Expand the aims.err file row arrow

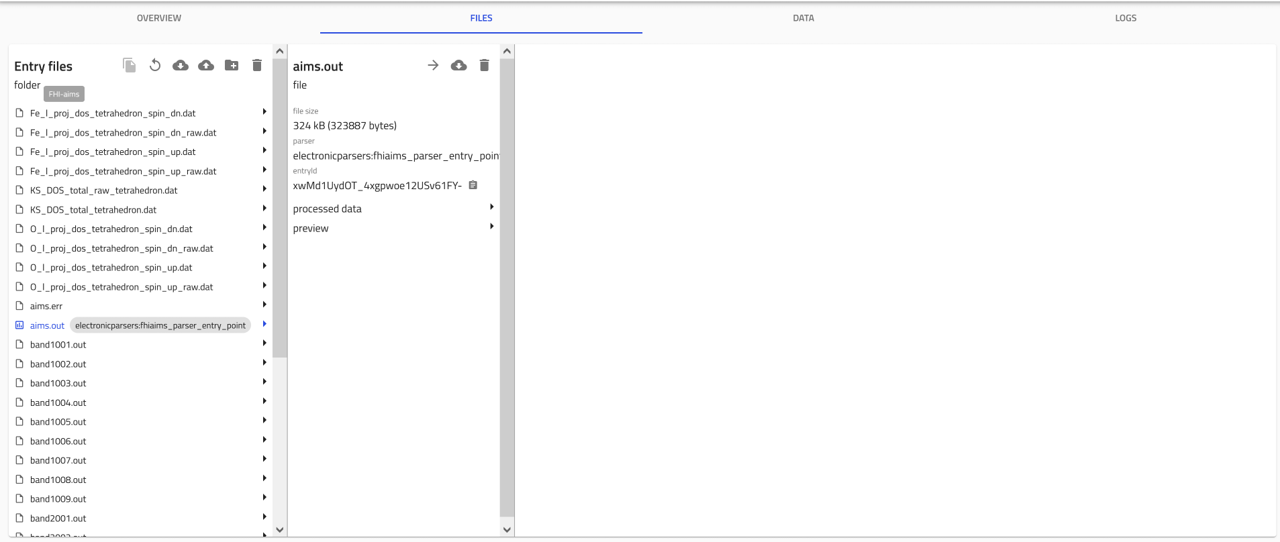click(x=264, y=305)
